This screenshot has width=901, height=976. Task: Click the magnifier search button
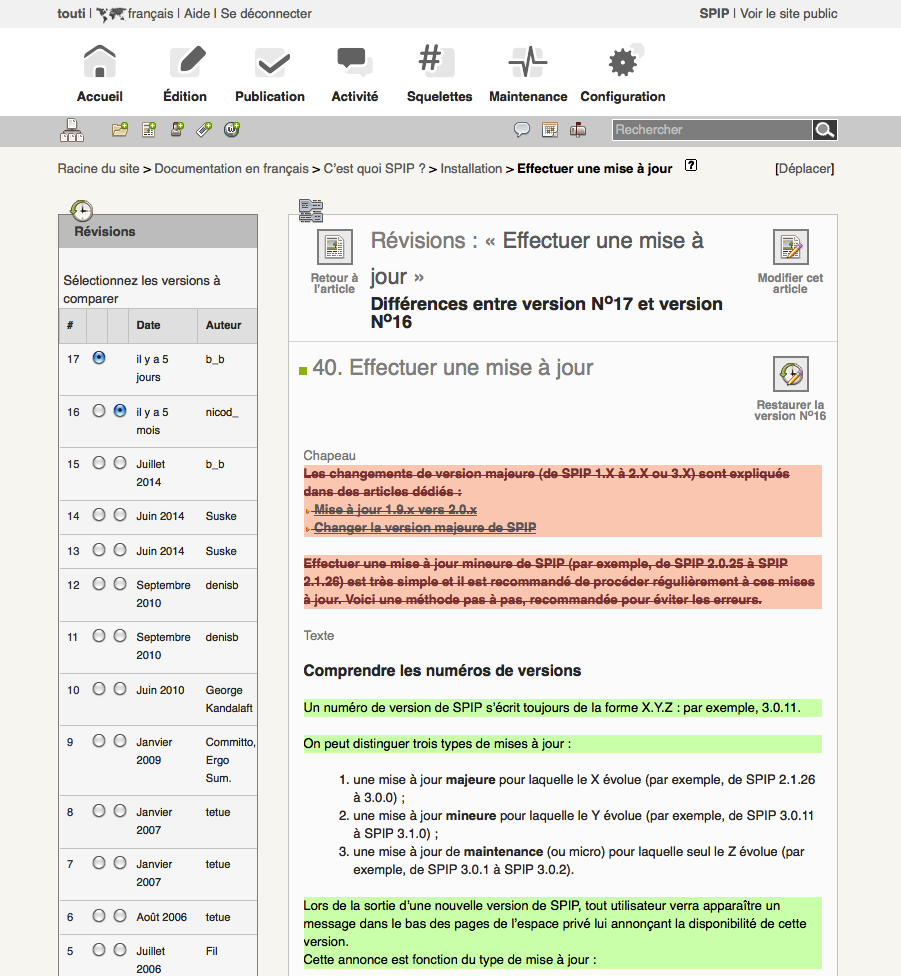(824, 130)
